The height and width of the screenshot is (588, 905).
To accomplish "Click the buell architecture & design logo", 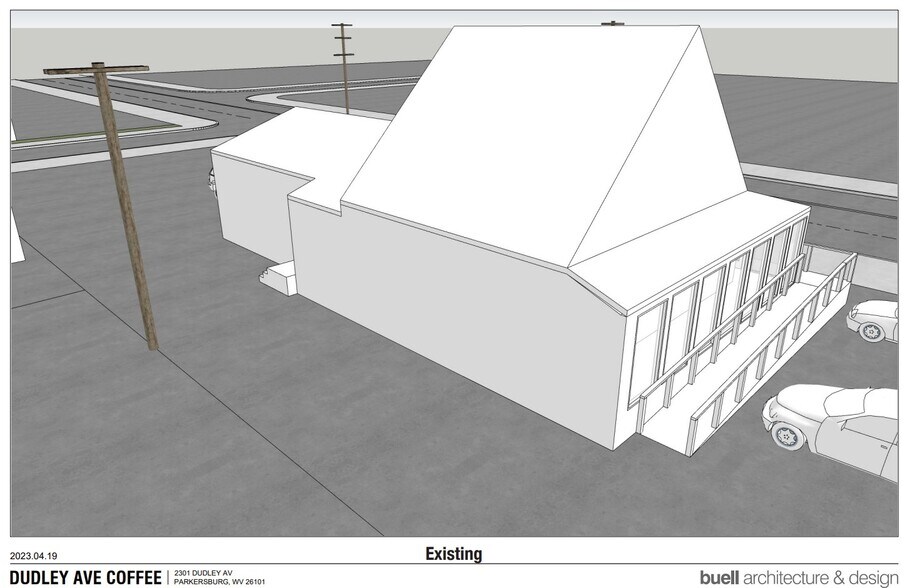I will (798, 574).
